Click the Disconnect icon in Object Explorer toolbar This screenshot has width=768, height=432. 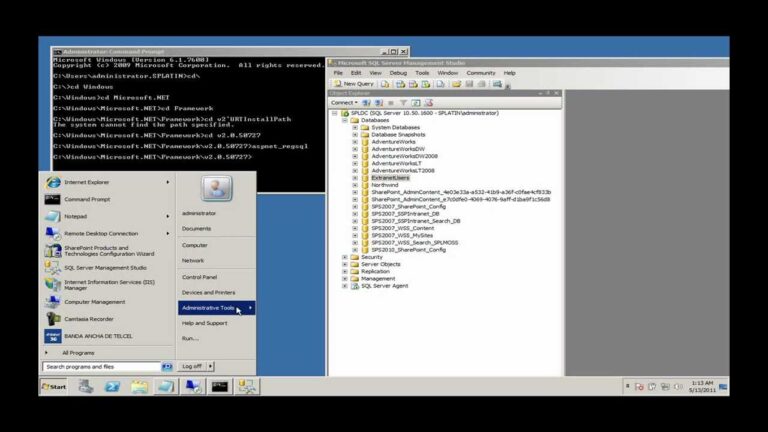(x=379, y=103)
